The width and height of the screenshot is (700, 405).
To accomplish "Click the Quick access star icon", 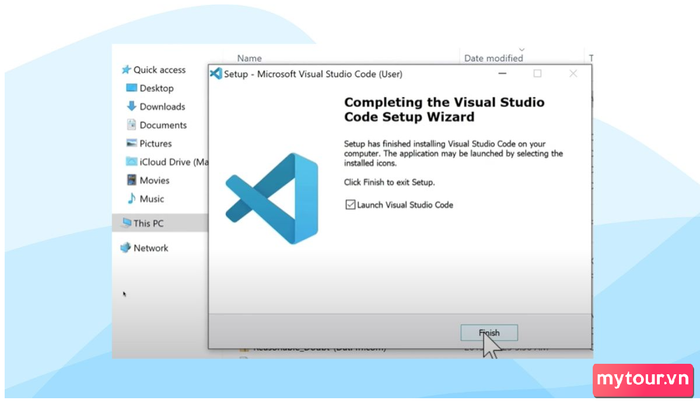I will pos(126,70).
